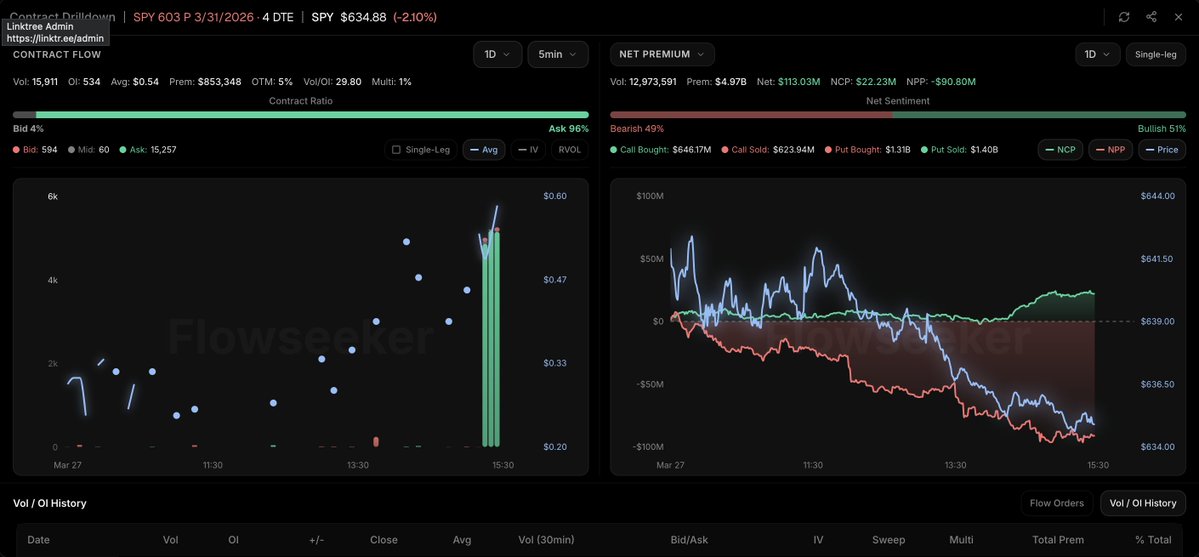This screenshot has height=557, width=1199.
Task: Toggle the IV line series
Action: click(528, 150)
